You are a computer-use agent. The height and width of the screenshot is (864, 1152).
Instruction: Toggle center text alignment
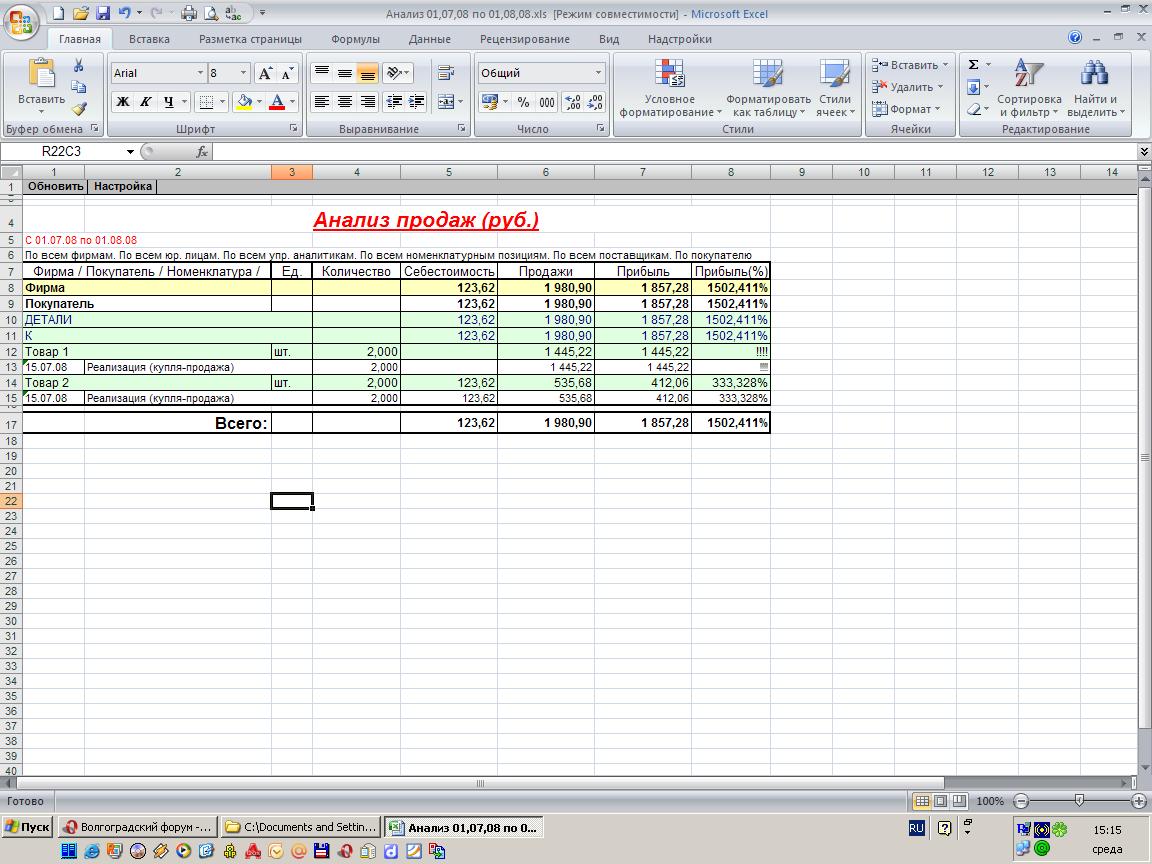345,101
